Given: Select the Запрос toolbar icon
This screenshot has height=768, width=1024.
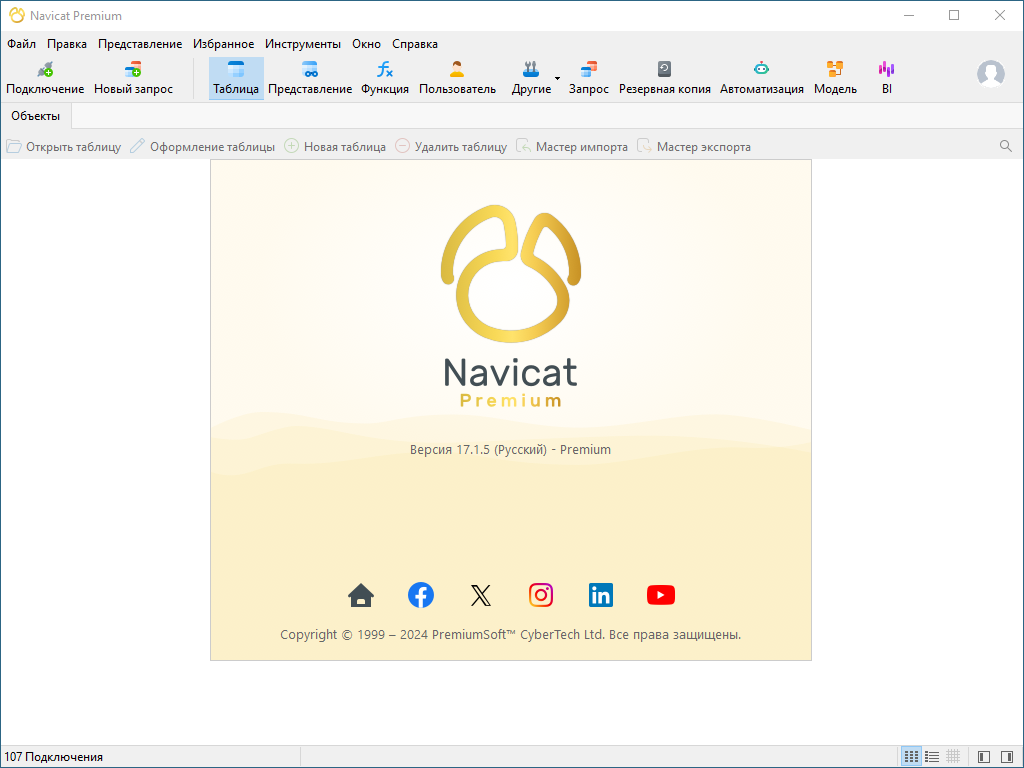Looking at the screenshot, I should click(588, 78).
